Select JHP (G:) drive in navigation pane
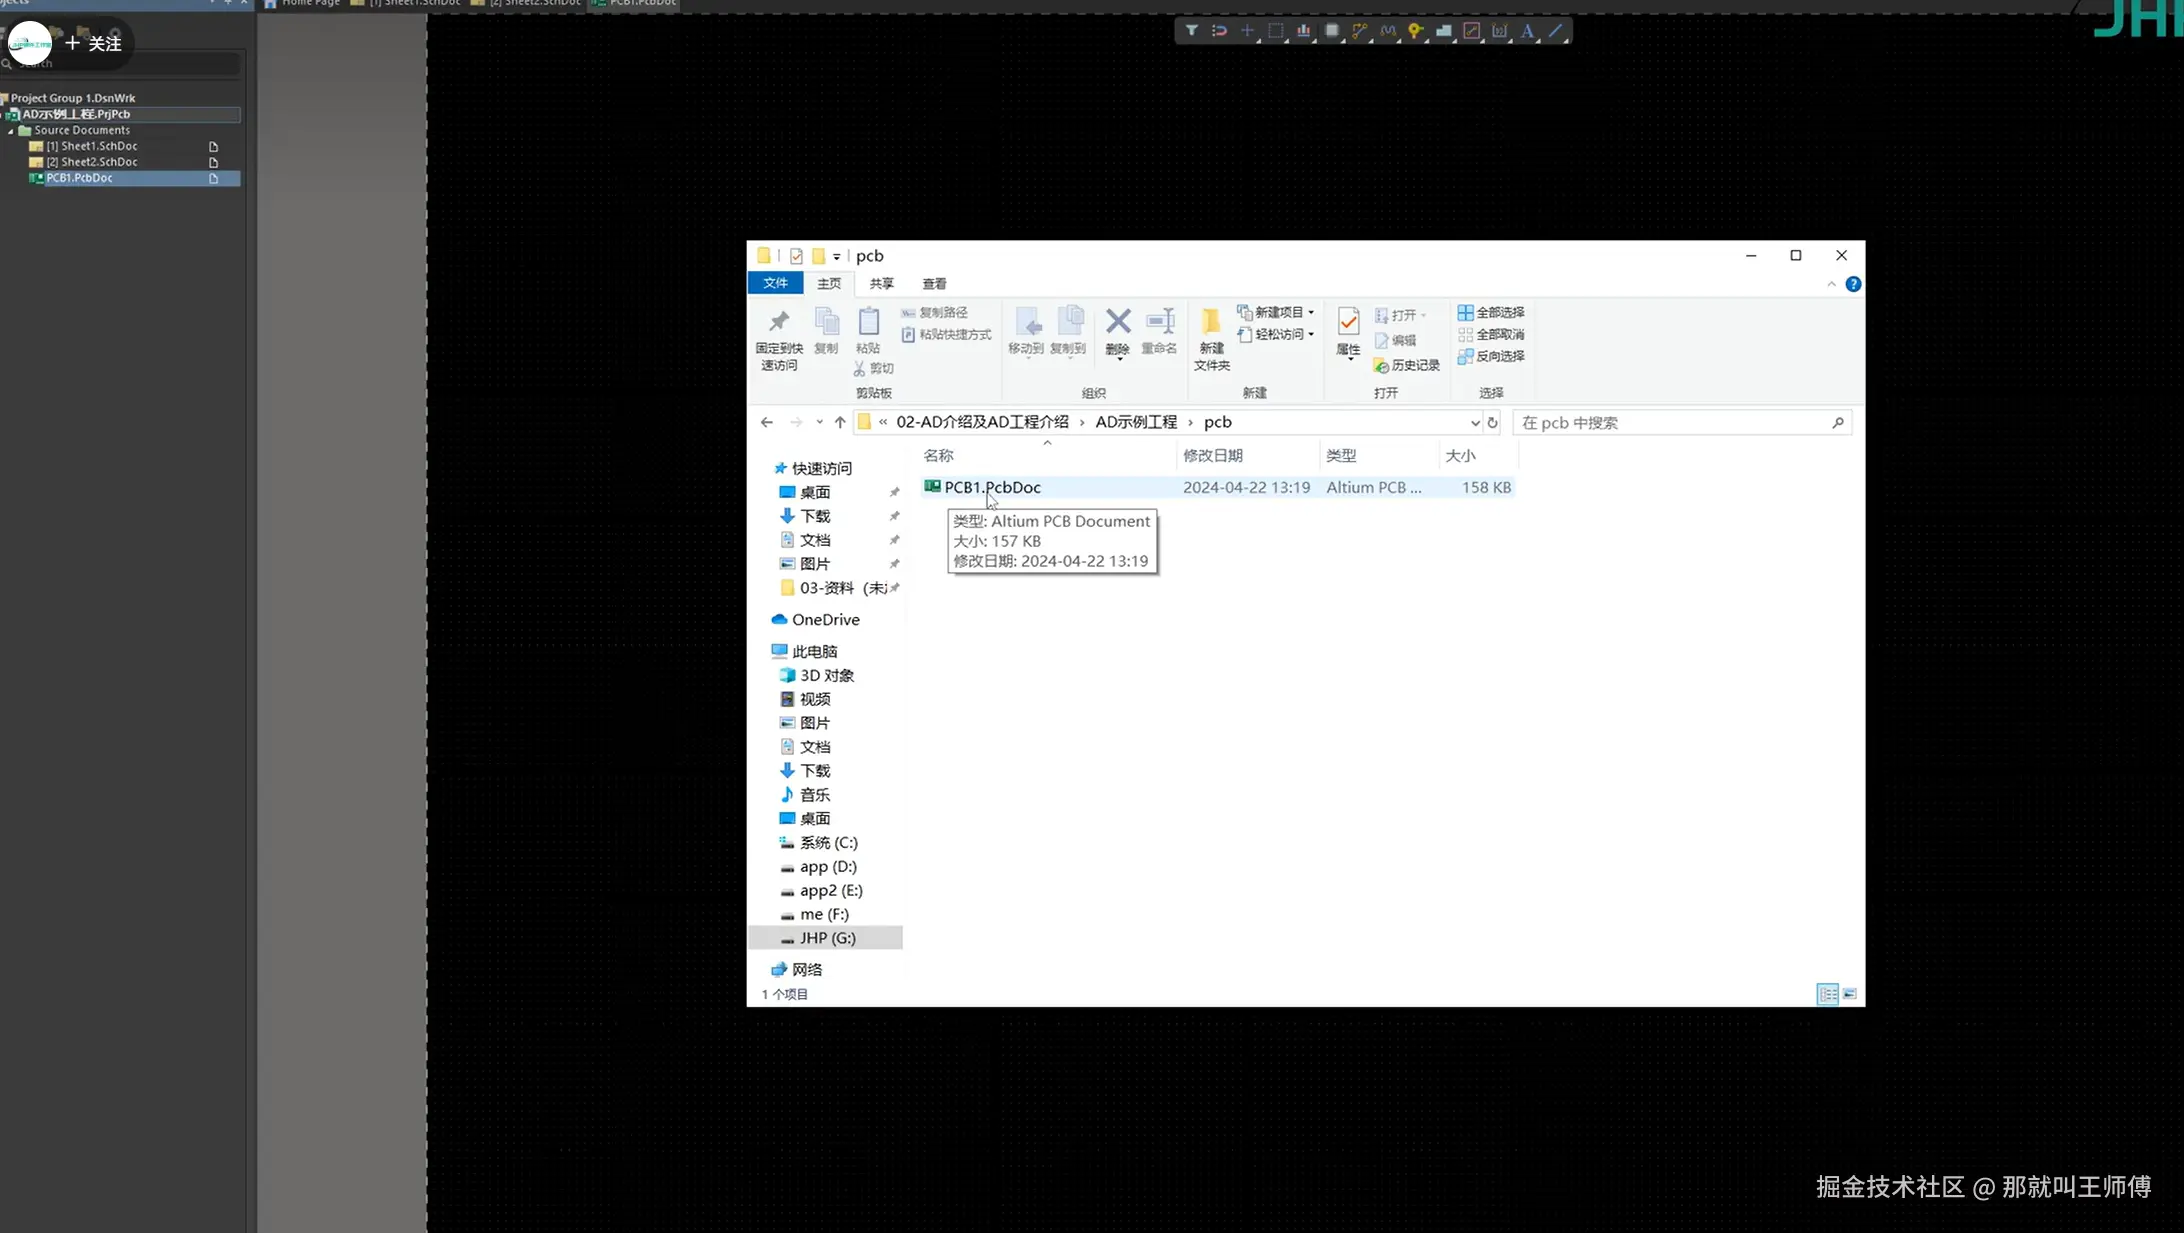 (x=826, y=938)
